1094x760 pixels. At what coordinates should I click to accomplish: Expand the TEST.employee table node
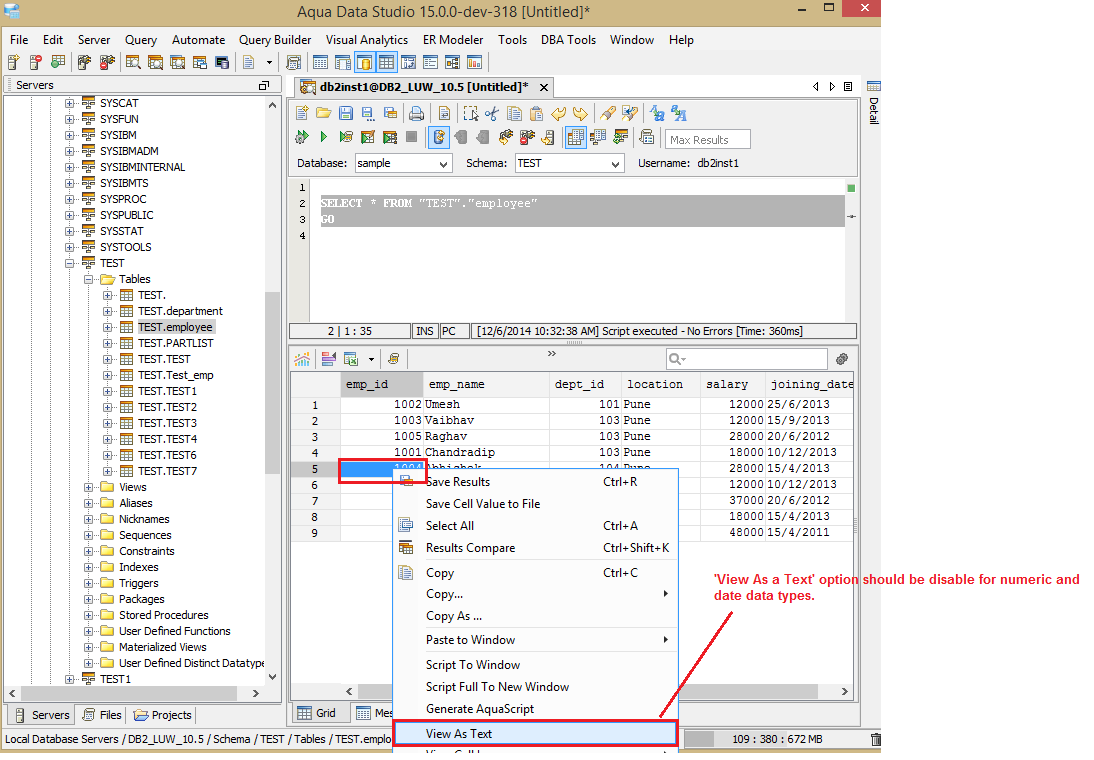coord(107,327)
